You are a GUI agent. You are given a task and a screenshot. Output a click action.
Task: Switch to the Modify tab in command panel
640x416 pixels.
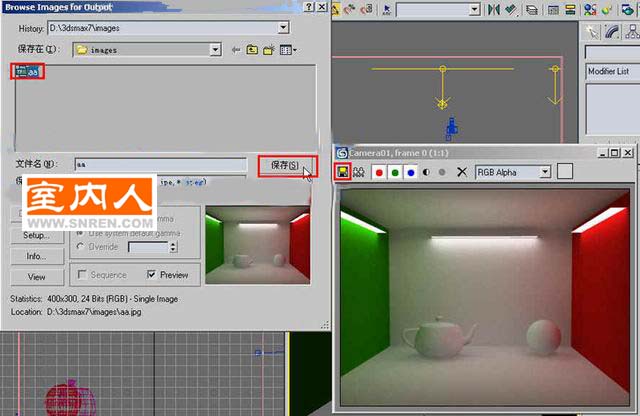[x=612, y=32]
